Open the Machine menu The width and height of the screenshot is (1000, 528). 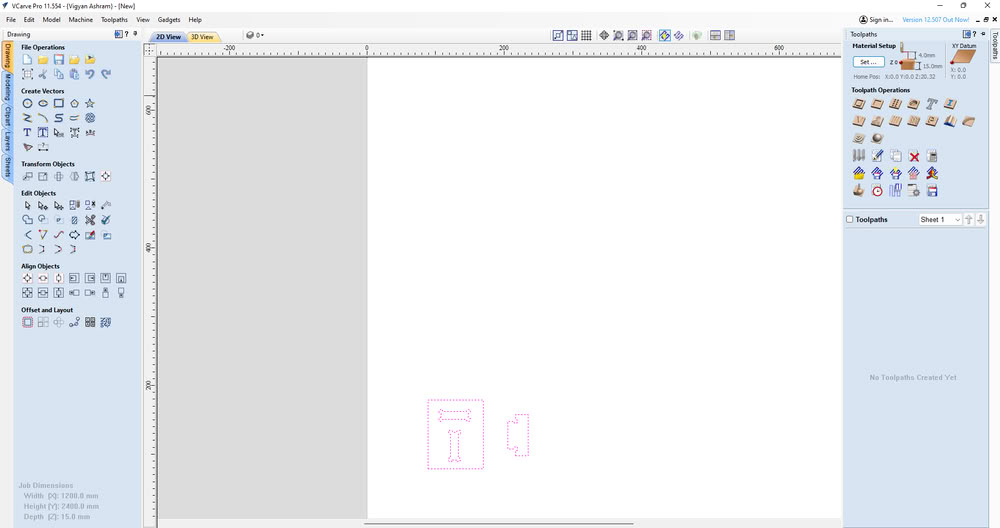81,20
